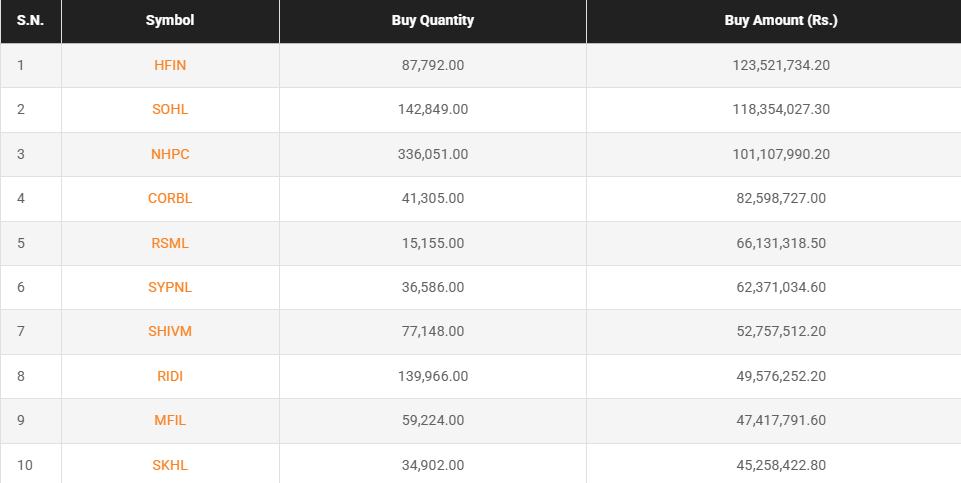Open the SOHL stock symbol link

[170, 109]
